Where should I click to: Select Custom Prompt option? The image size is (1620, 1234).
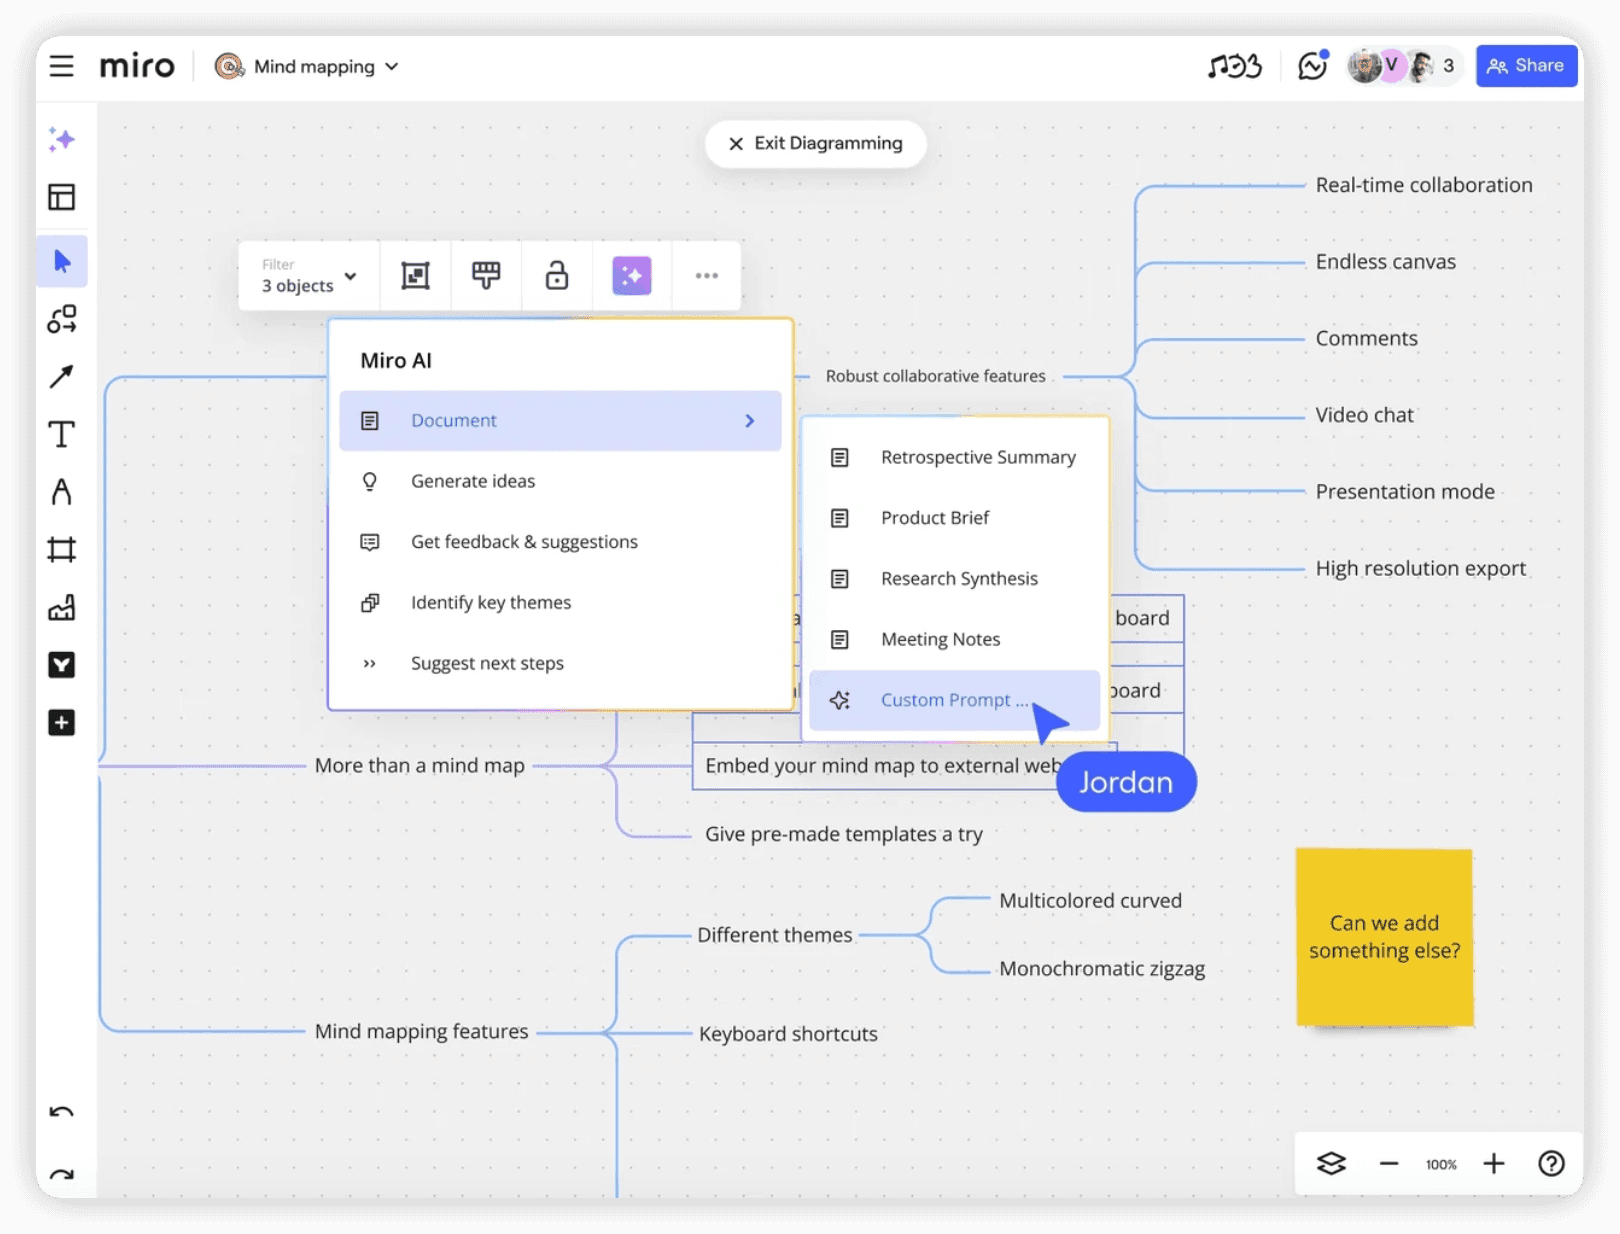(955, 700)
